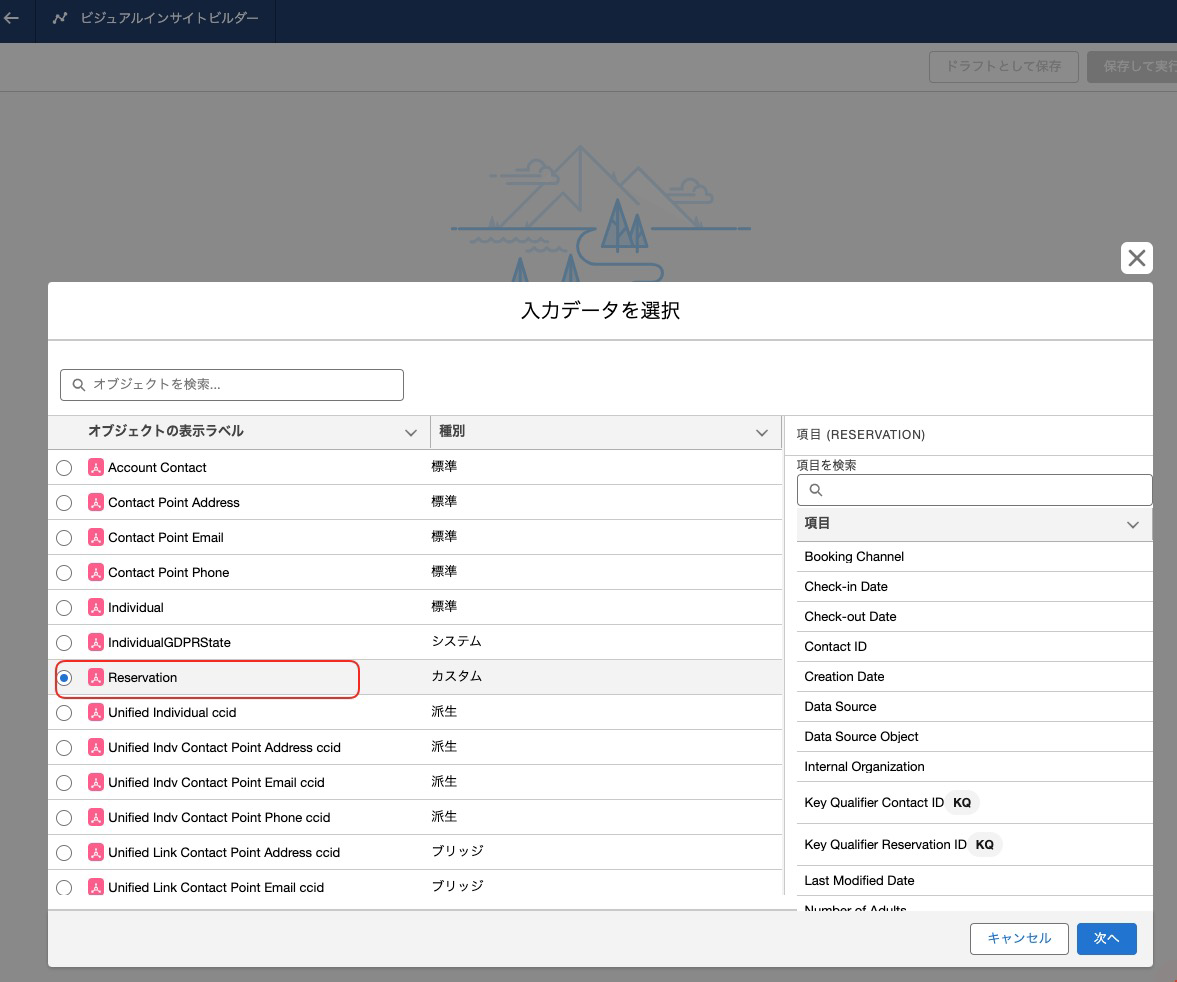Screen dimensions: 1177x982
Task: Select the Contact Point Email radio button
Action: coord(65,538)
